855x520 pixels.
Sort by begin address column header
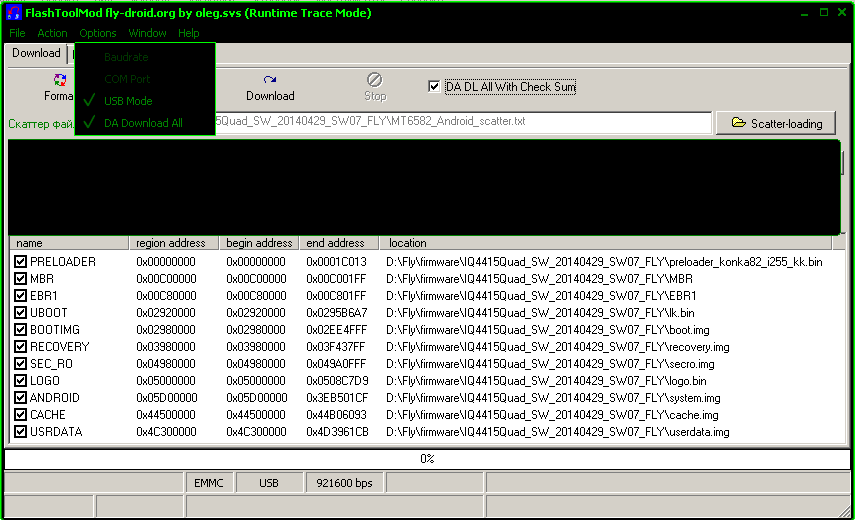259,243
